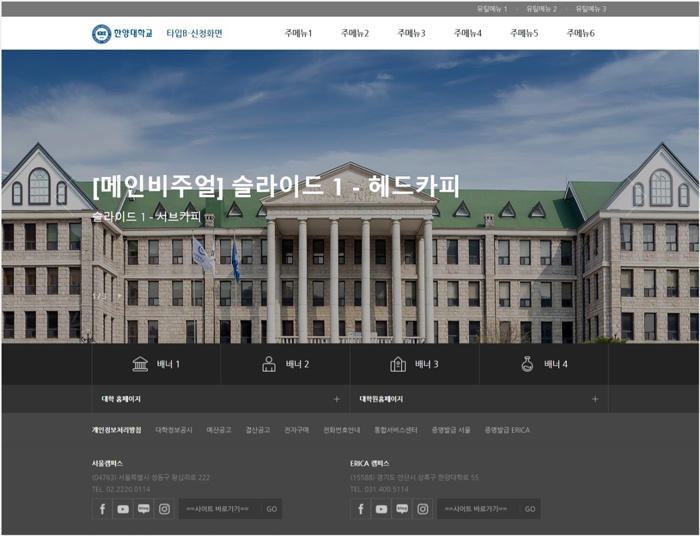Open the 개인정보처리방침 footer link

pos(116,430)
